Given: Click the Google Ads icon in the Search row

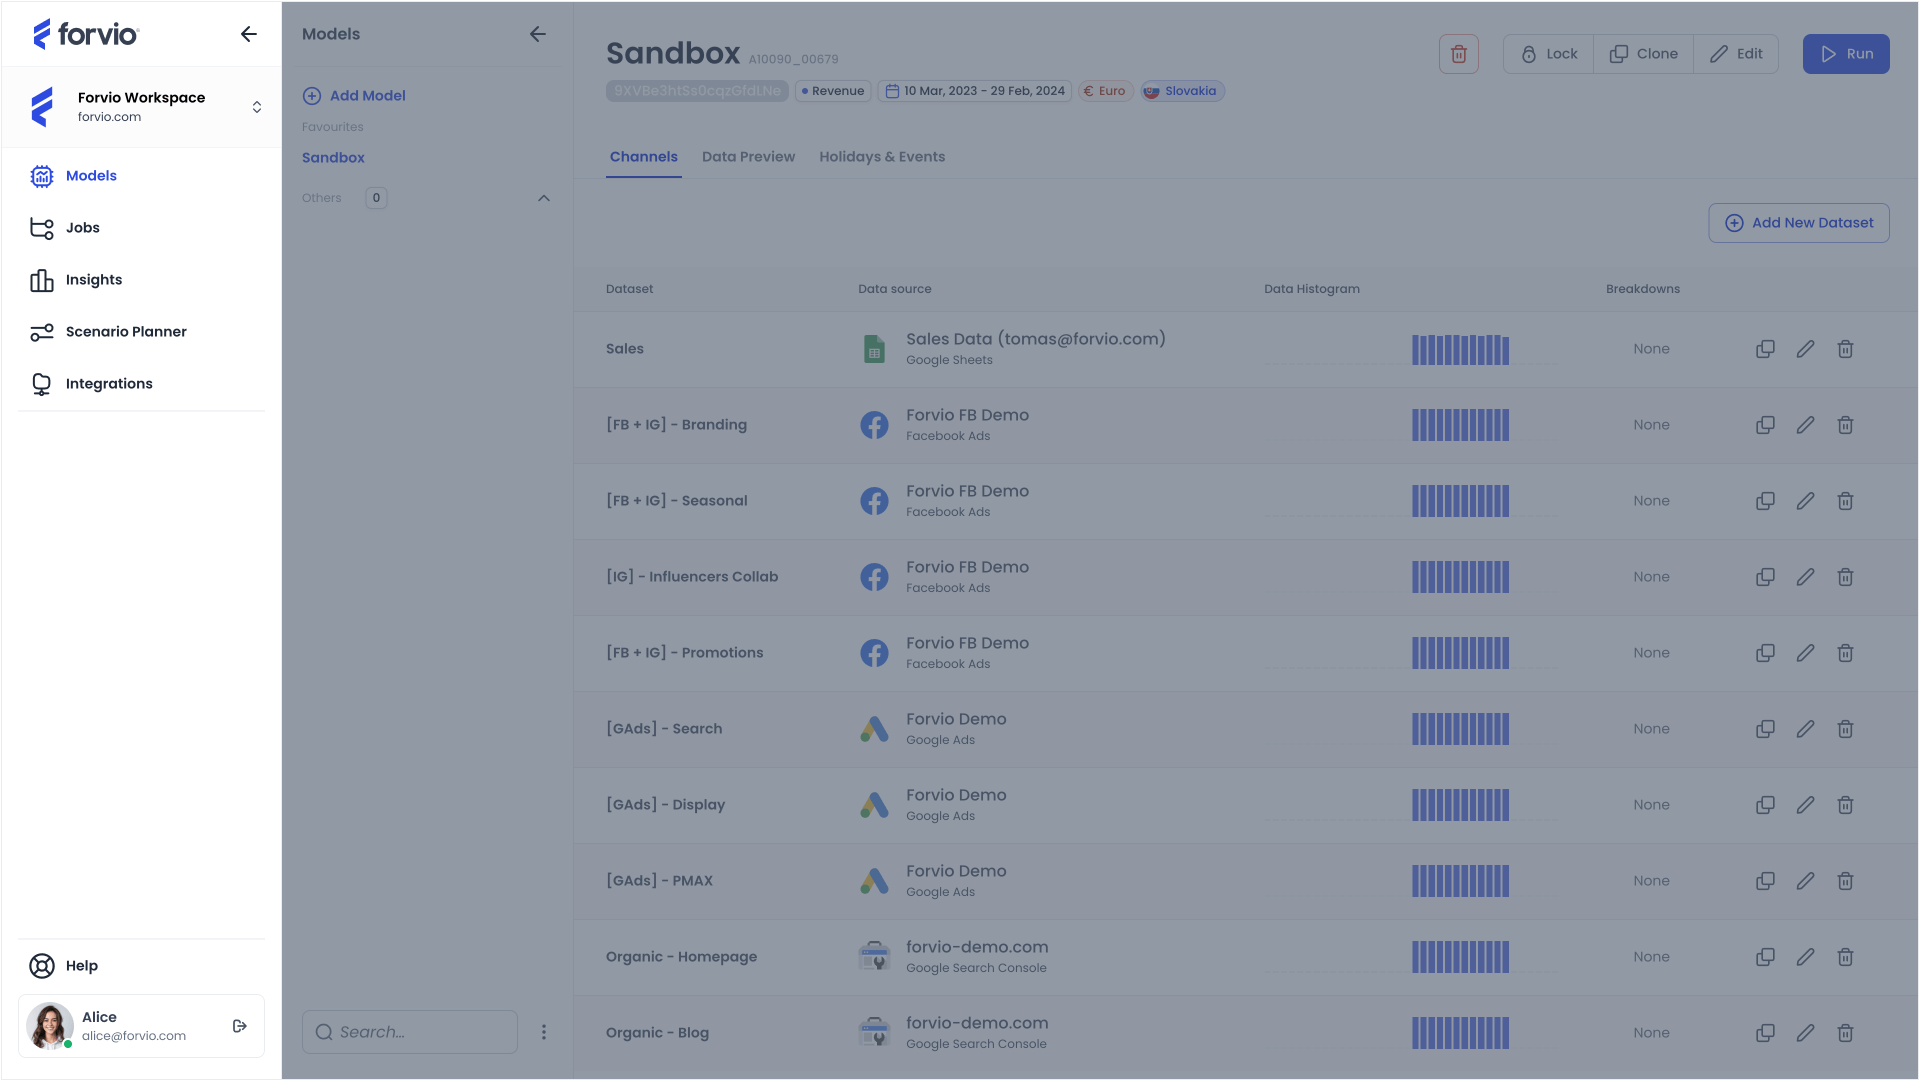Looking at the screenshot, I should [x=874, y=729].
